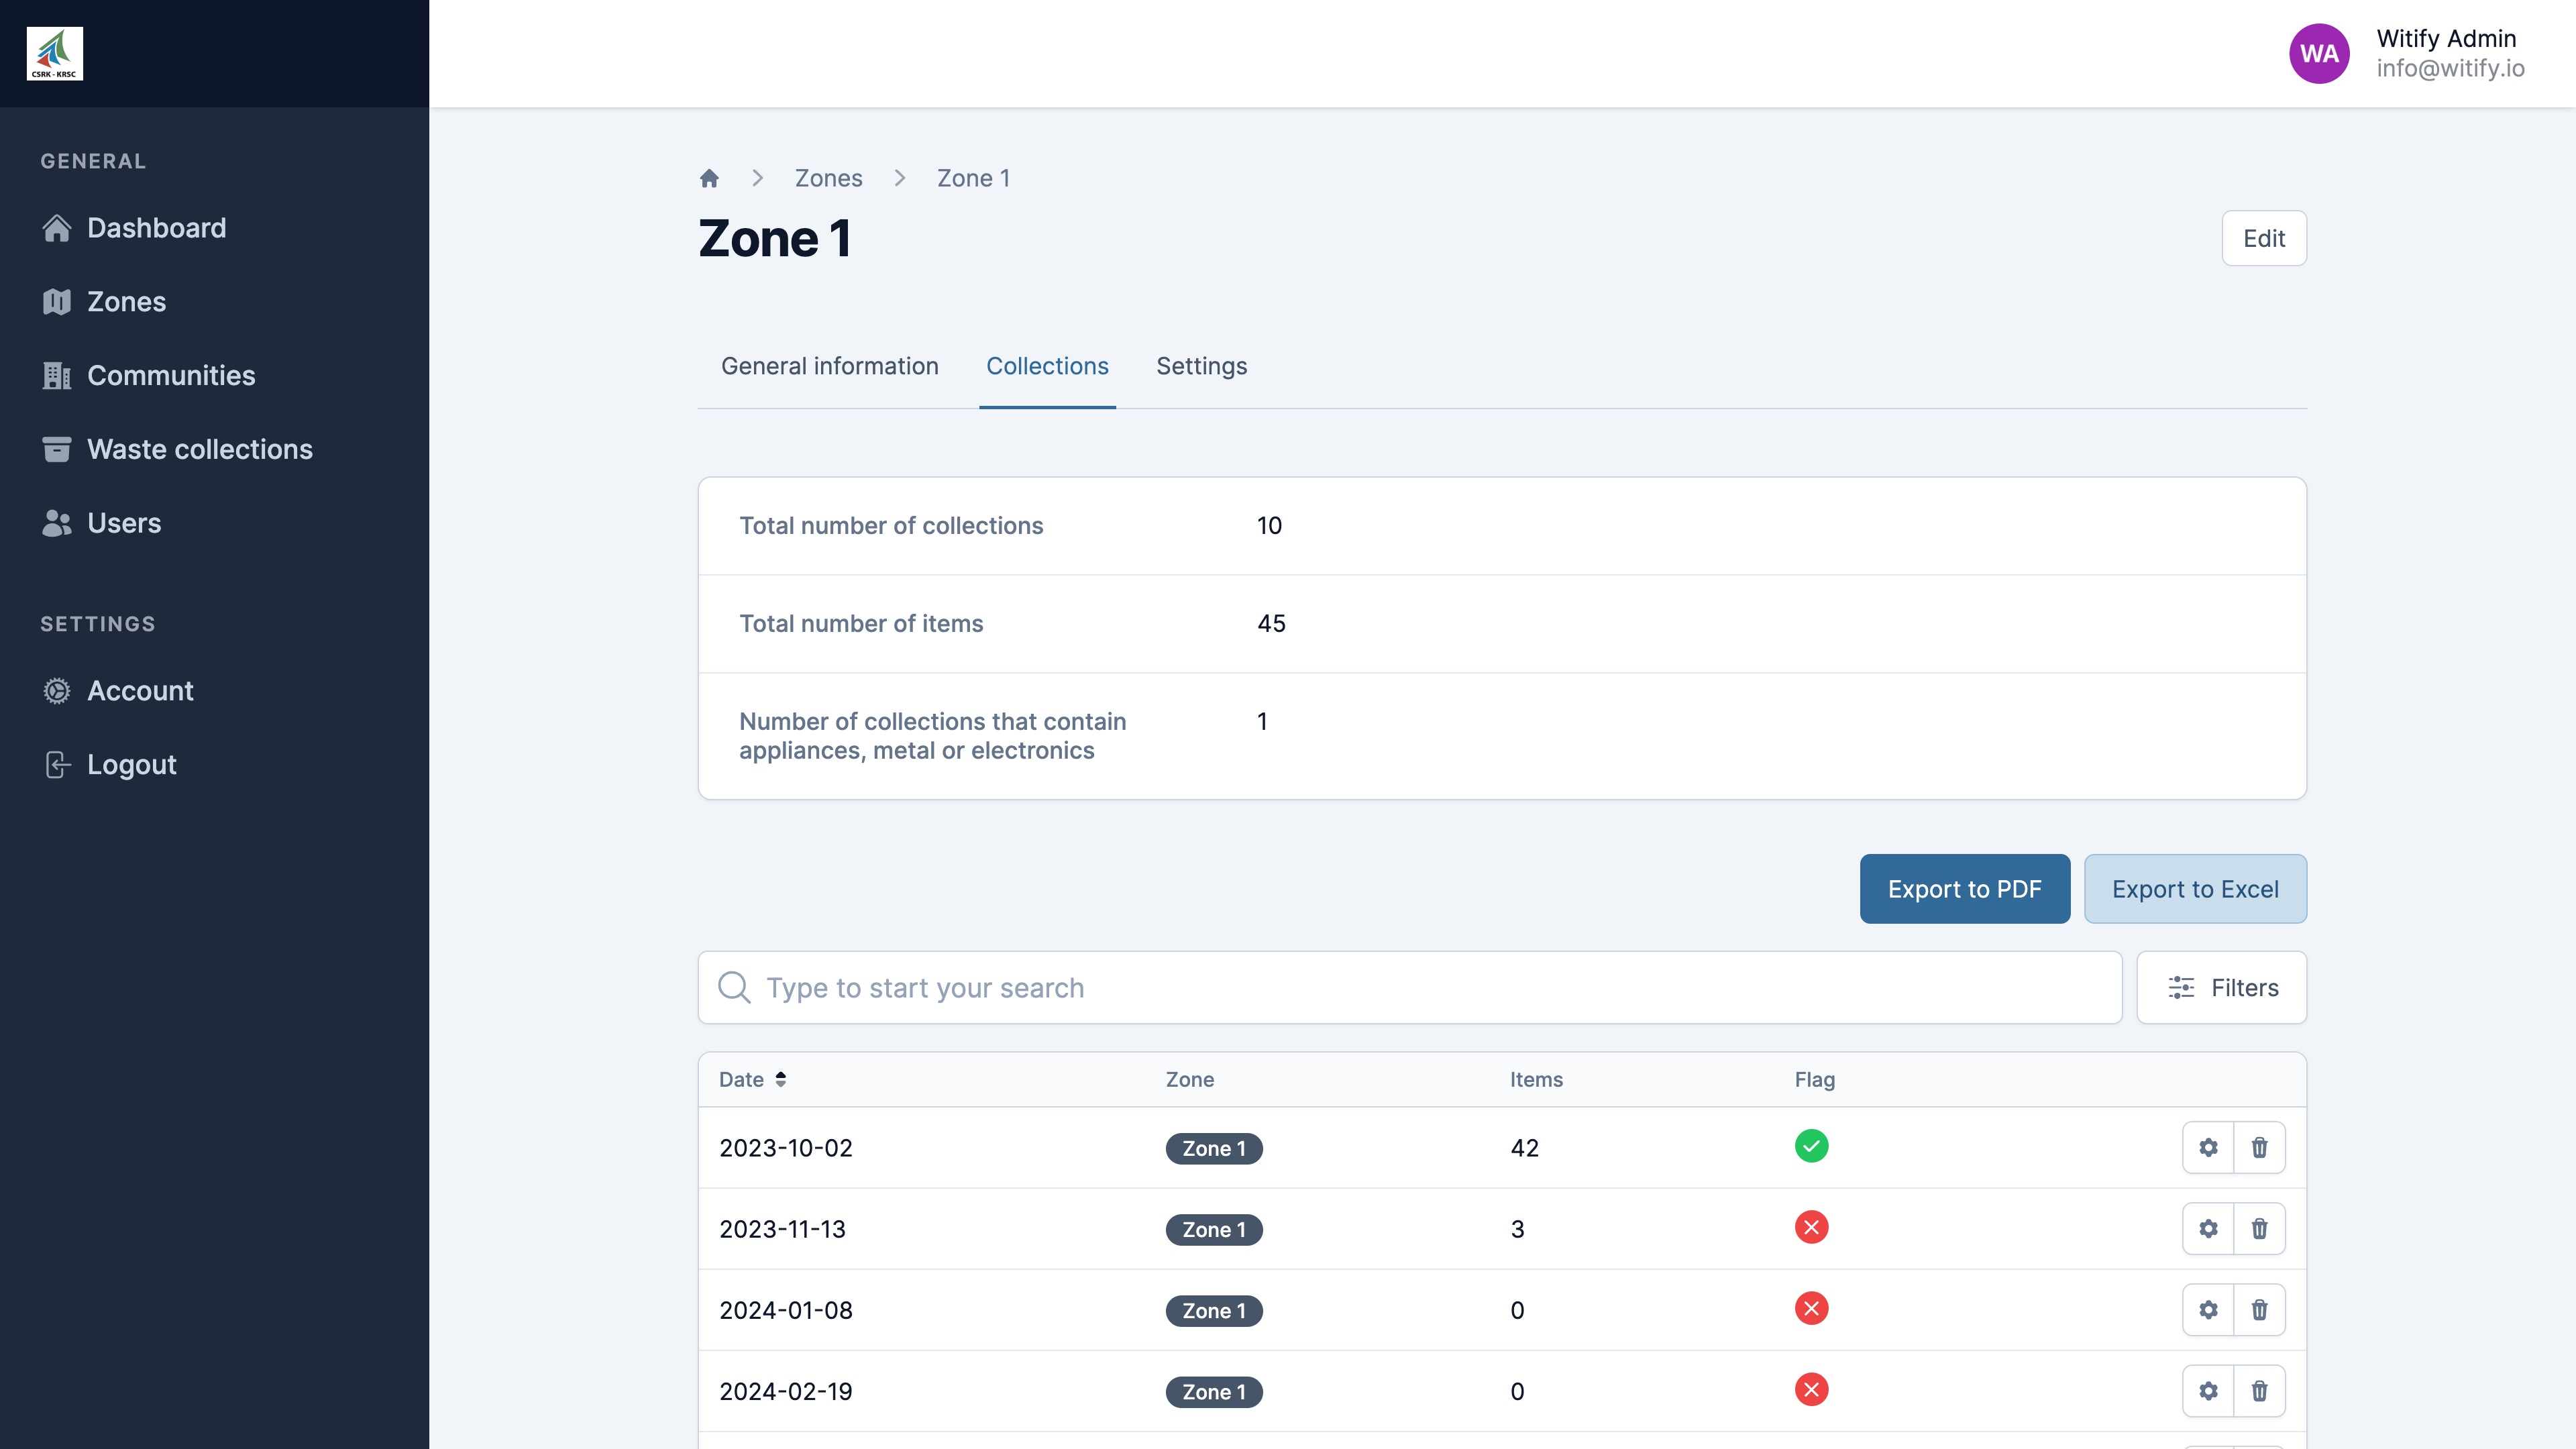Switch to the General information tab
The image size is (2576, 1449).
[829, 366]
